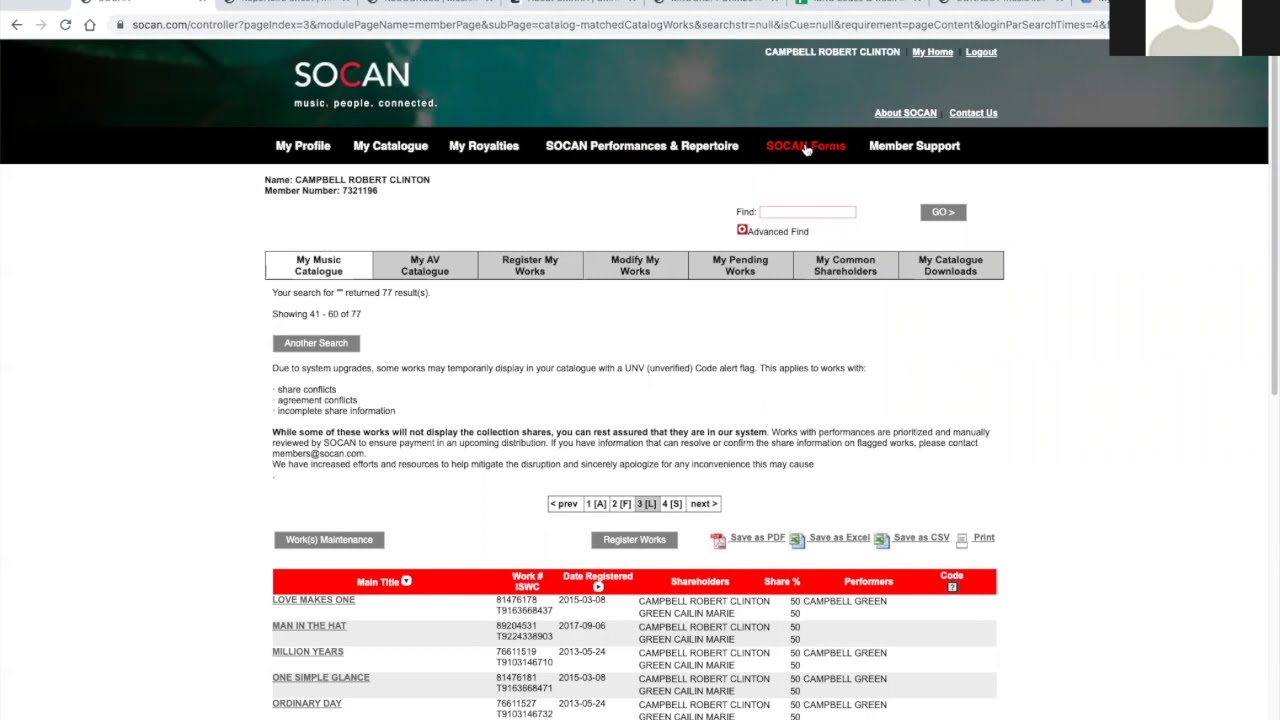Open Contact Us link
This screenshot has width=1280, height=720.
973,113
